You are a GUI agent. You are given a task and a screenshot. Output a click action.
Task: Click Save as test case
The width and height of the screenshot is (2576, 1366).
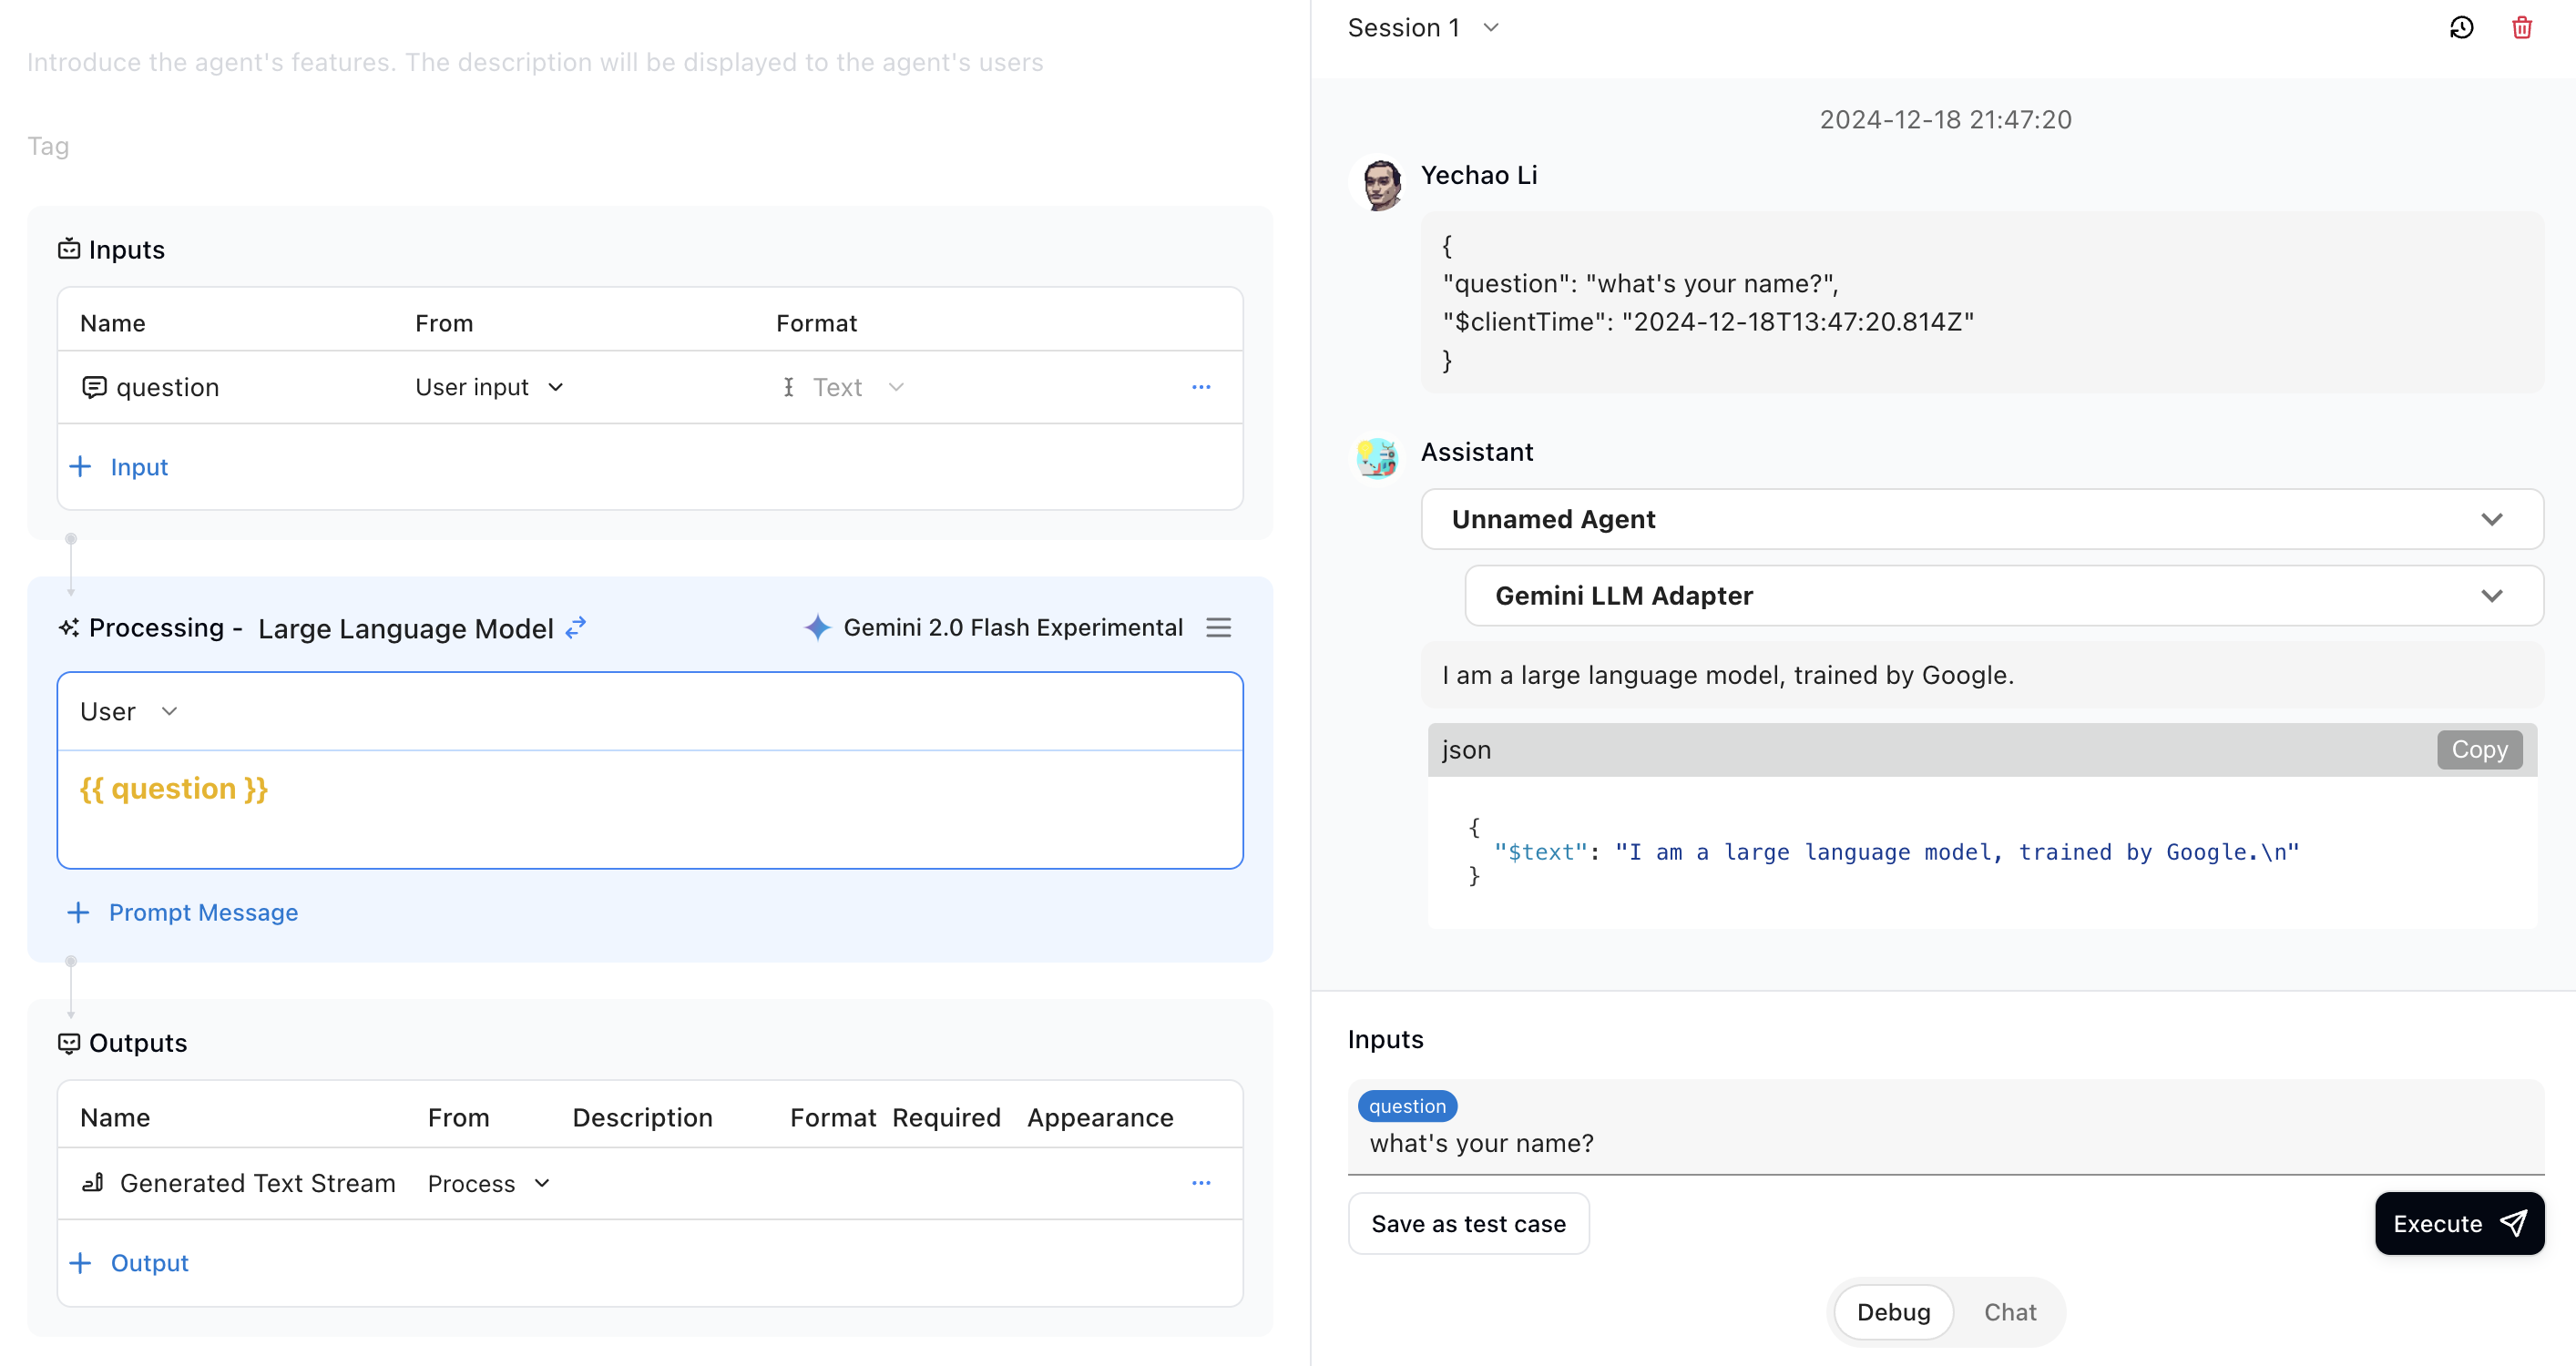click(1467, 1224)
